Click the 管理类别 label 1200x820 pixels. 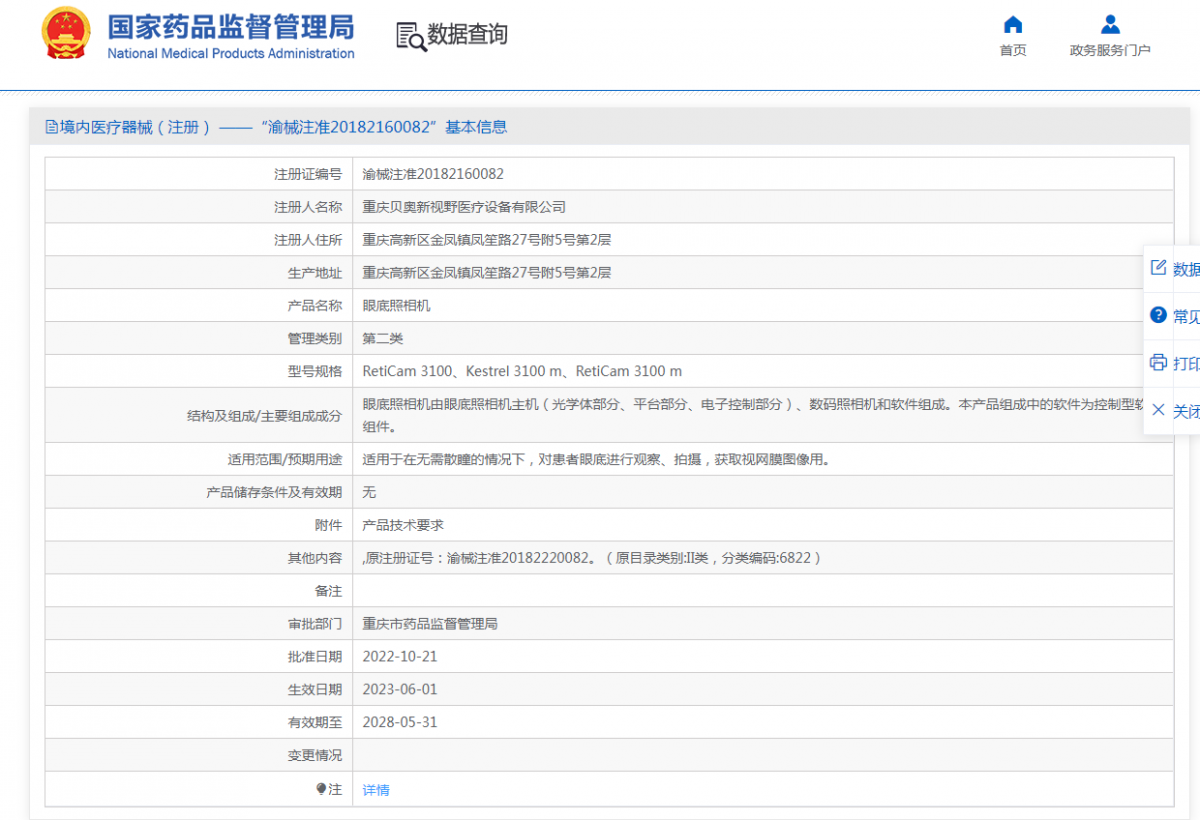(315, 339)
